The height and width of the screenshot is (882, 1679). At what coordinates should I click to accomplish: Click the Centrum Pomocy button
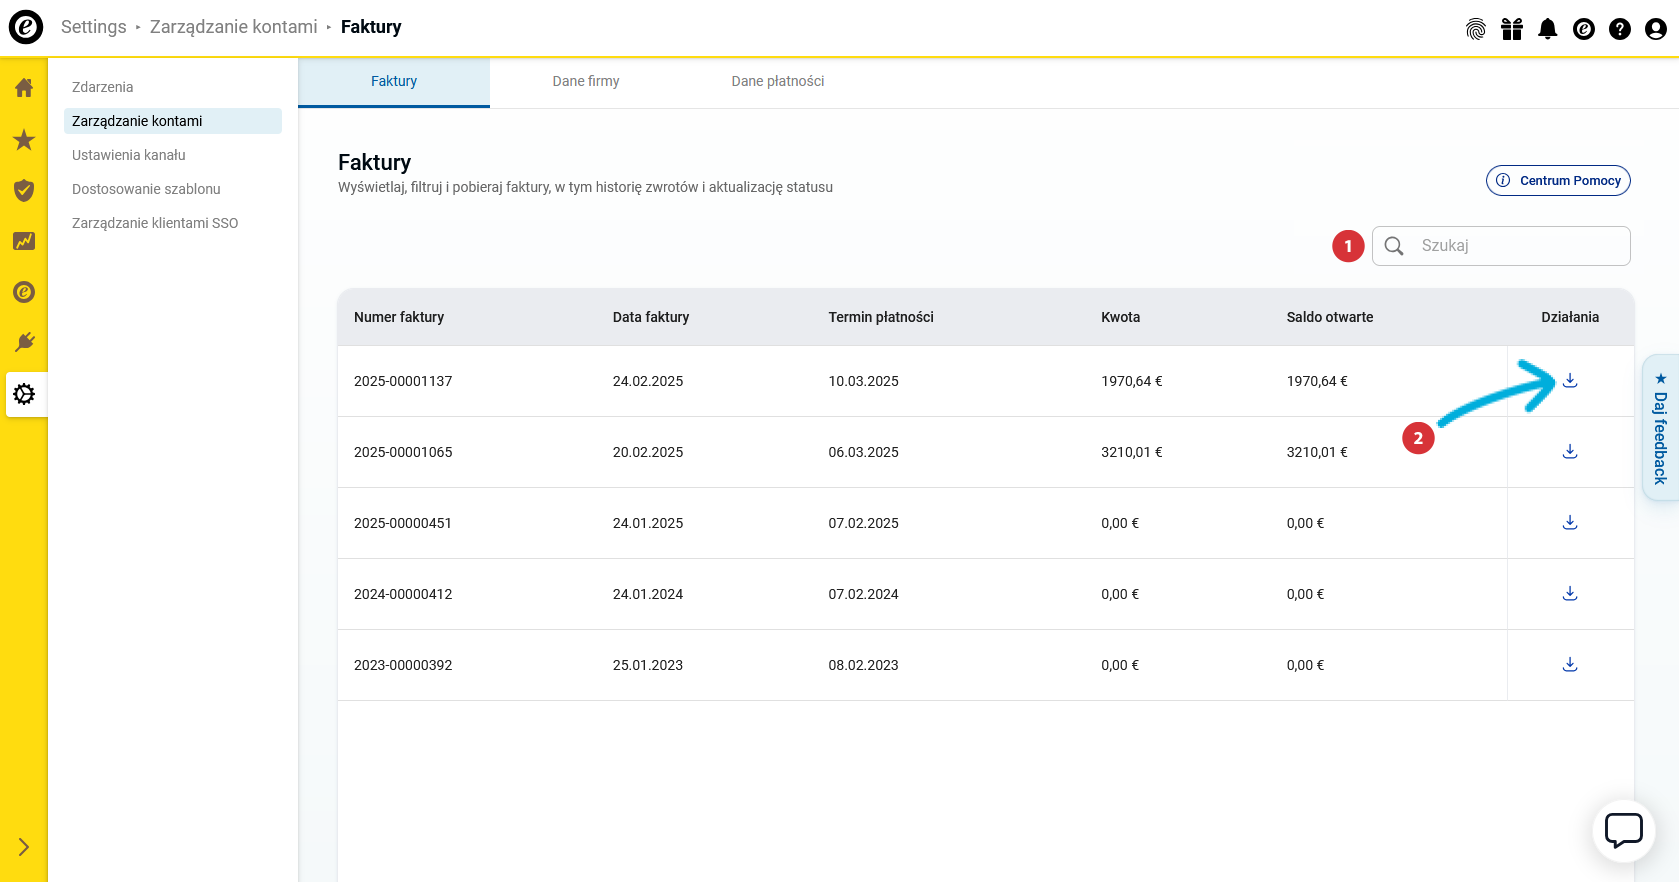coord(1558,181)
